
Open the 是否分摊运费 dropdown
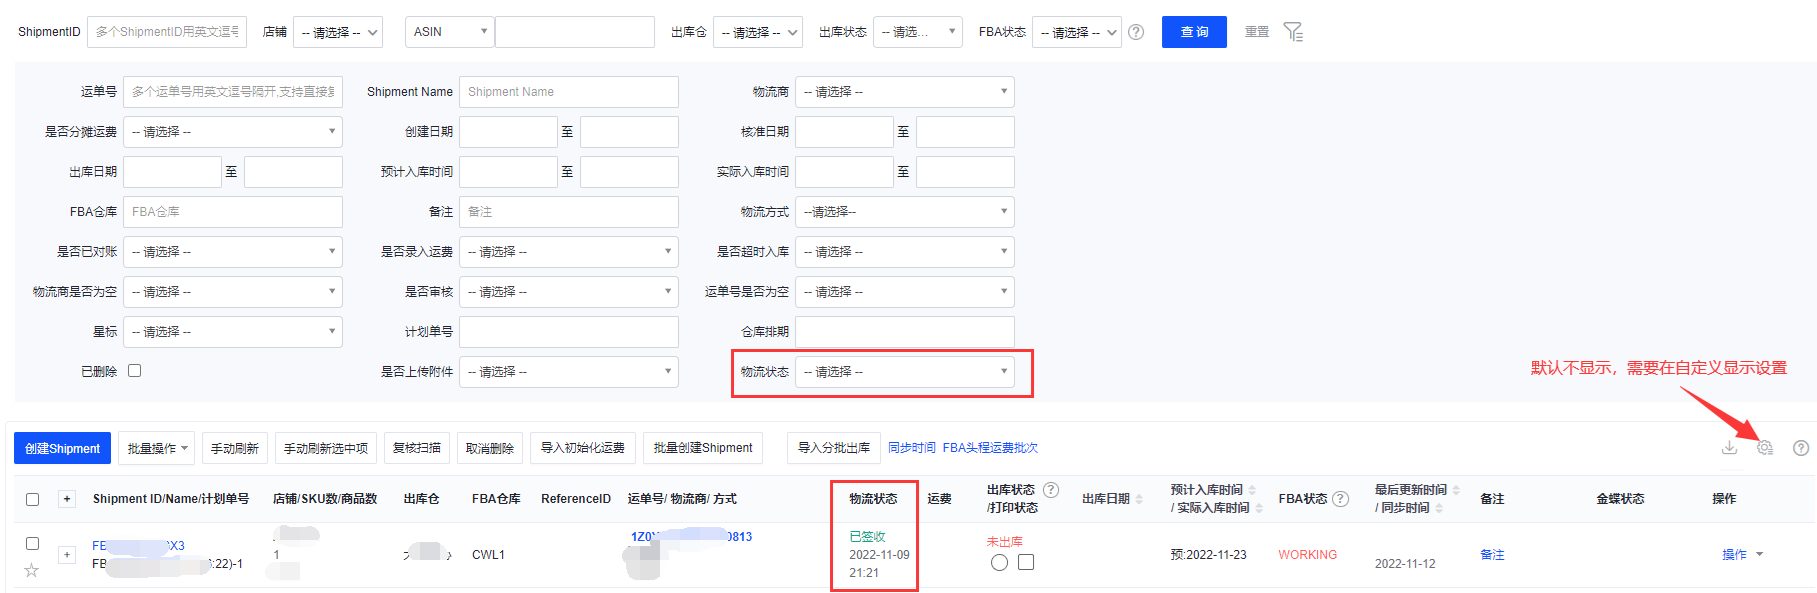[232, 132]
